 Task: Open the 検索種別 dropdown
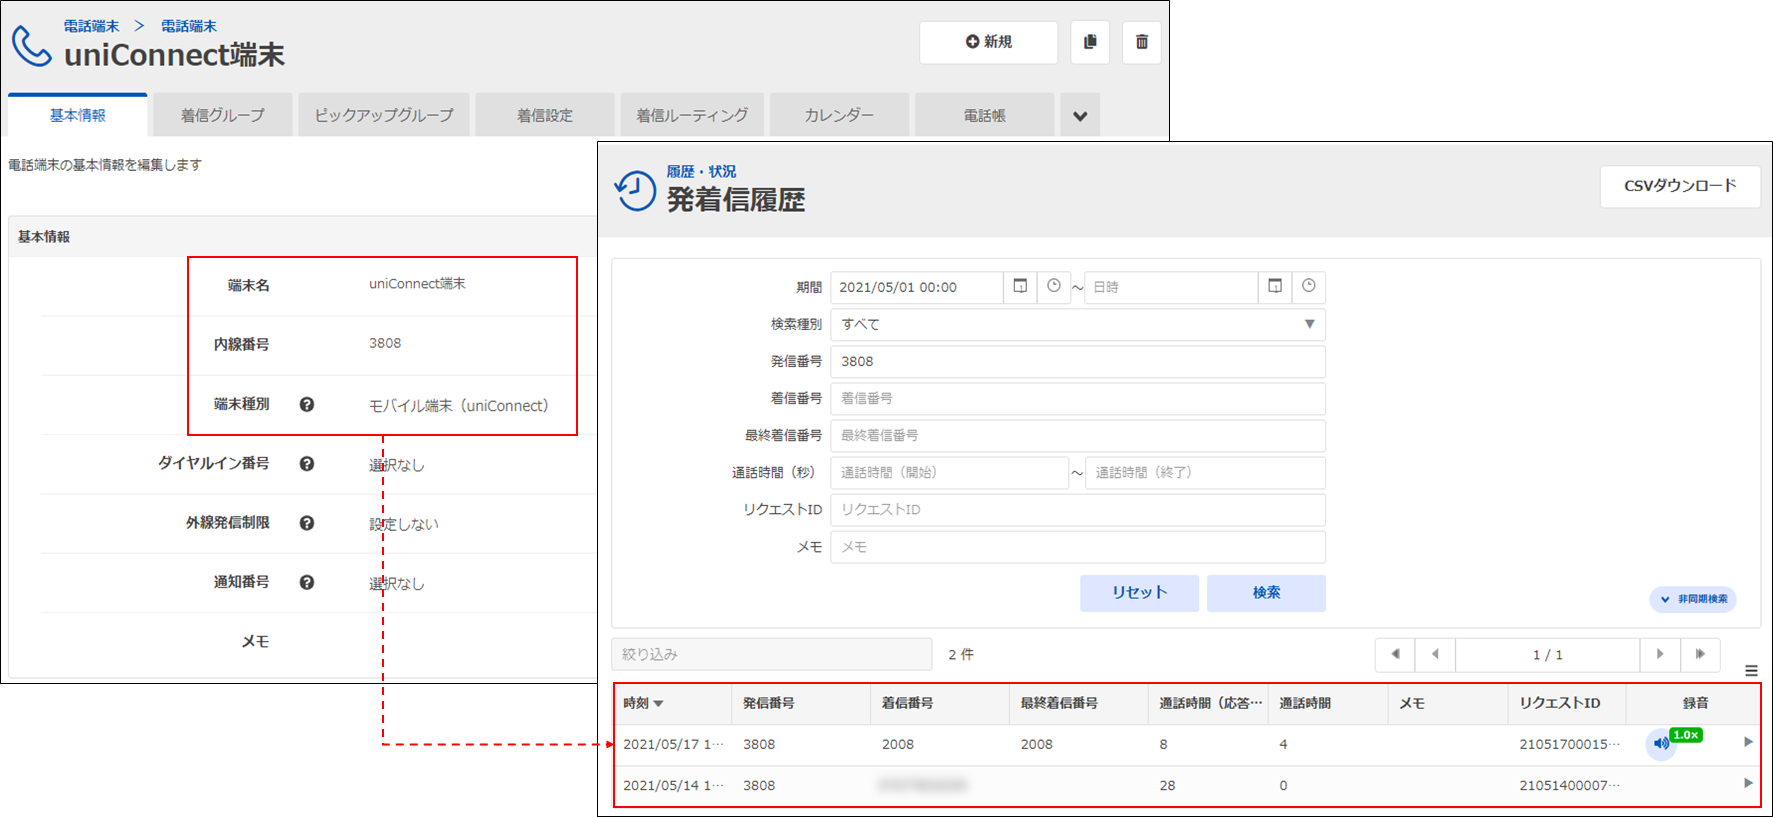tap(1078, 324)
